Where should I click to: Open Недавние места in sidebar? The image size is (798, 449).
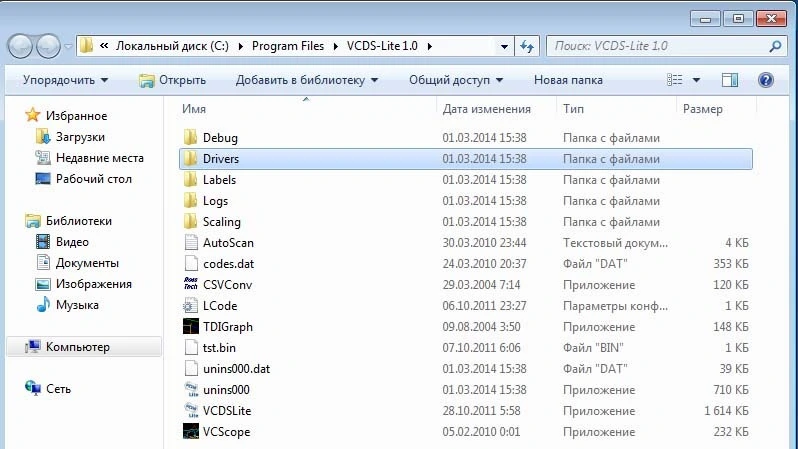pyautogui.click(x=100, y=158)
